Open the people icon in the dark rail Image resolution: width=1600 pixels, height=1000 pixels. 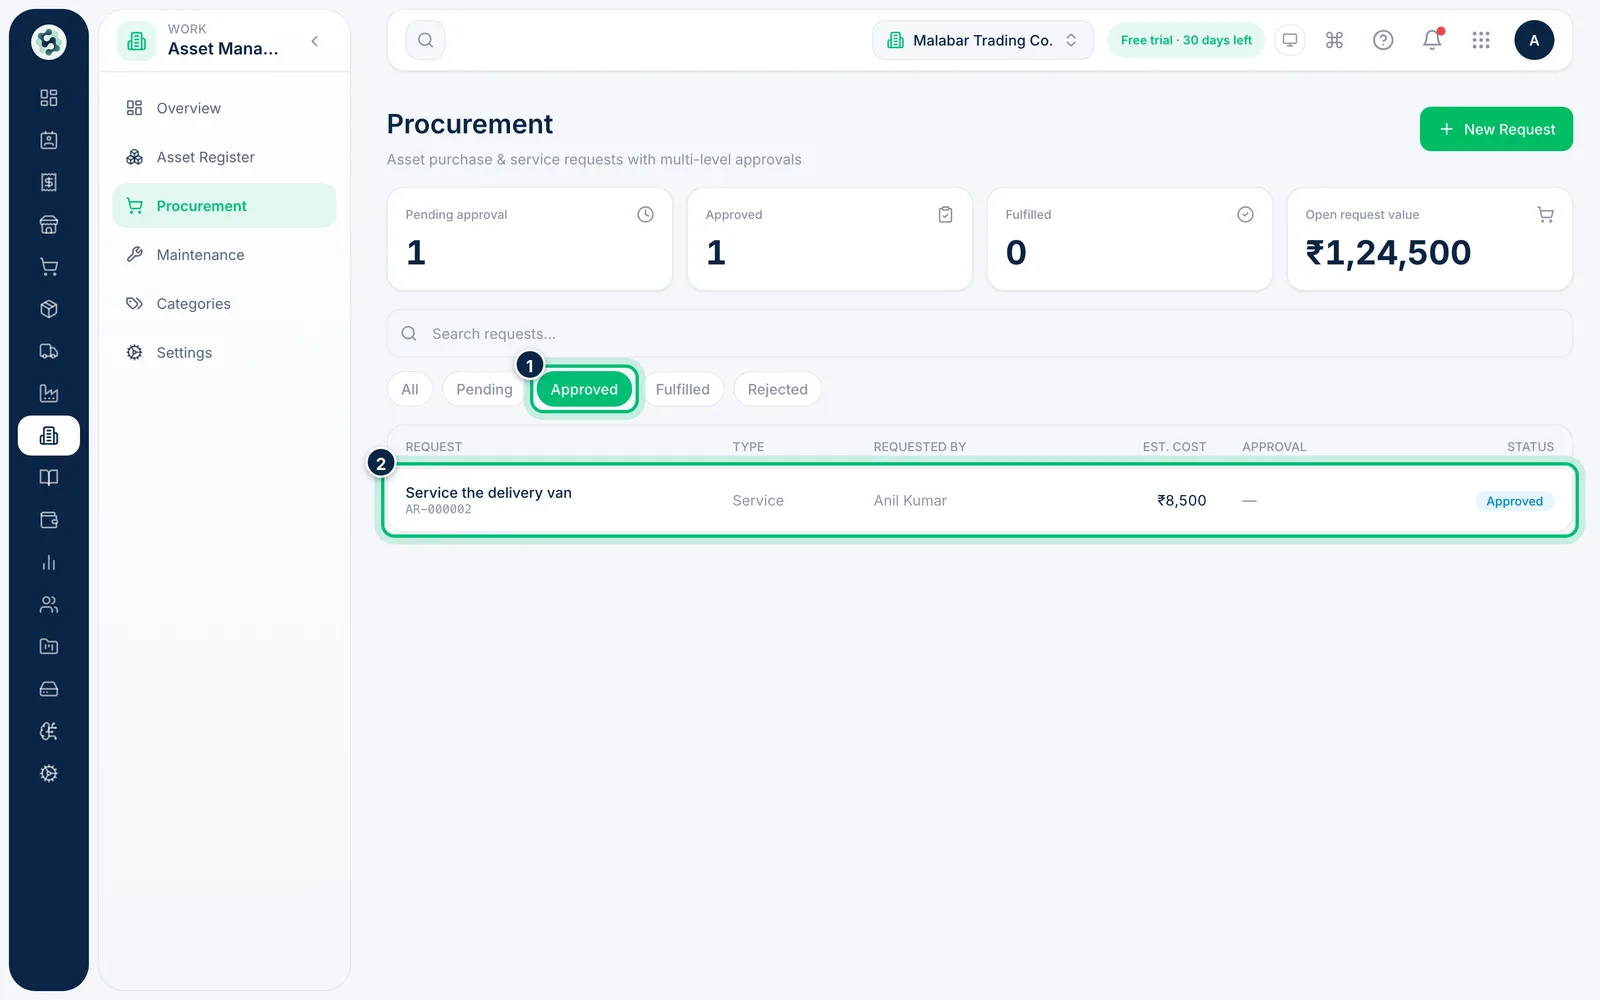pos(48,605)
